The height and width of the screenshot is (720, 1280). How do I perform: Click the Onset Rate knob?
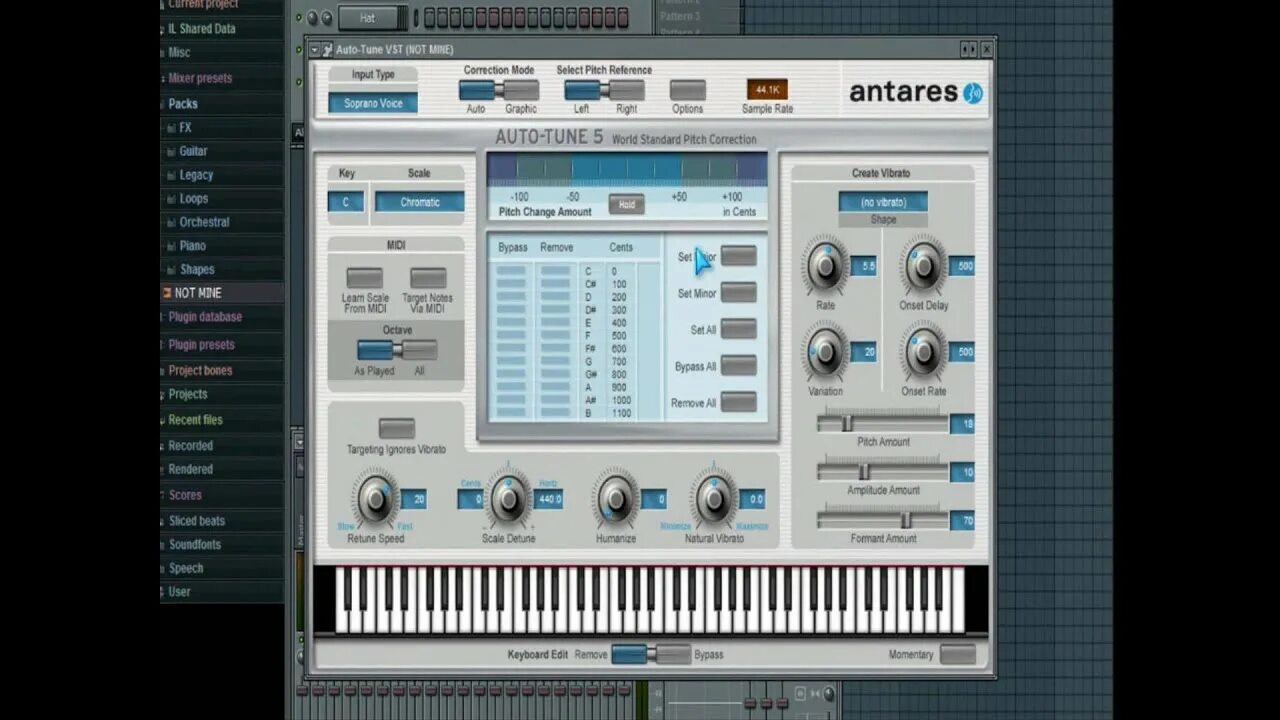point(924,351)
